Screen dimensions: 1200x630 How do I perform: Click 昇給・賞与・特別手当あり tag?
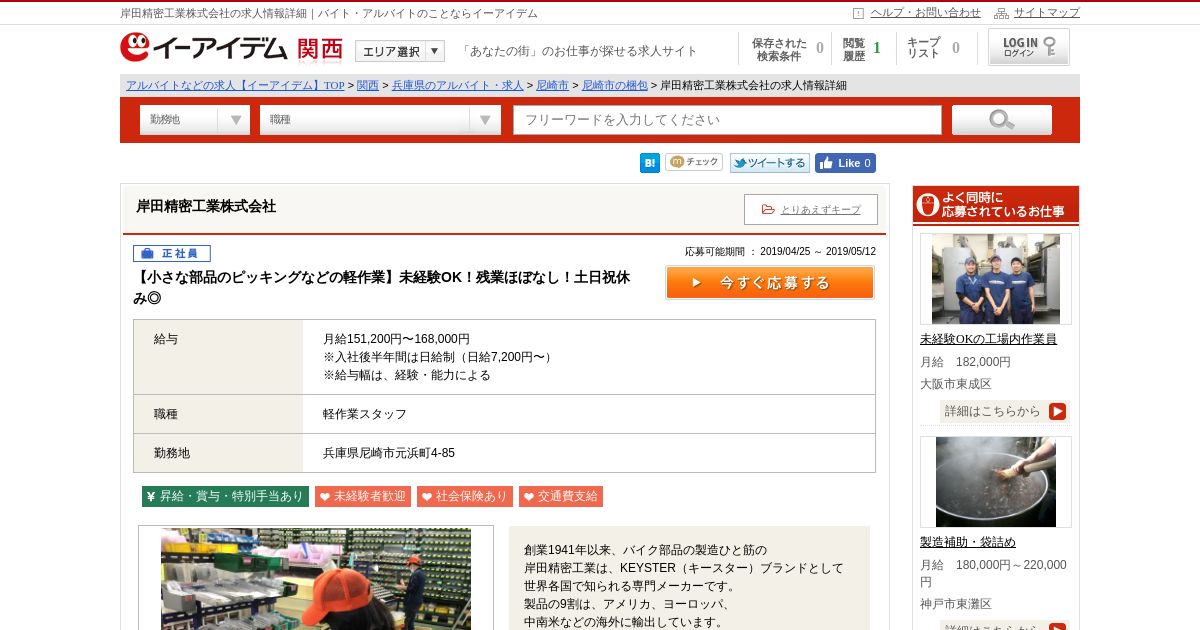click(x=225, y=496)
